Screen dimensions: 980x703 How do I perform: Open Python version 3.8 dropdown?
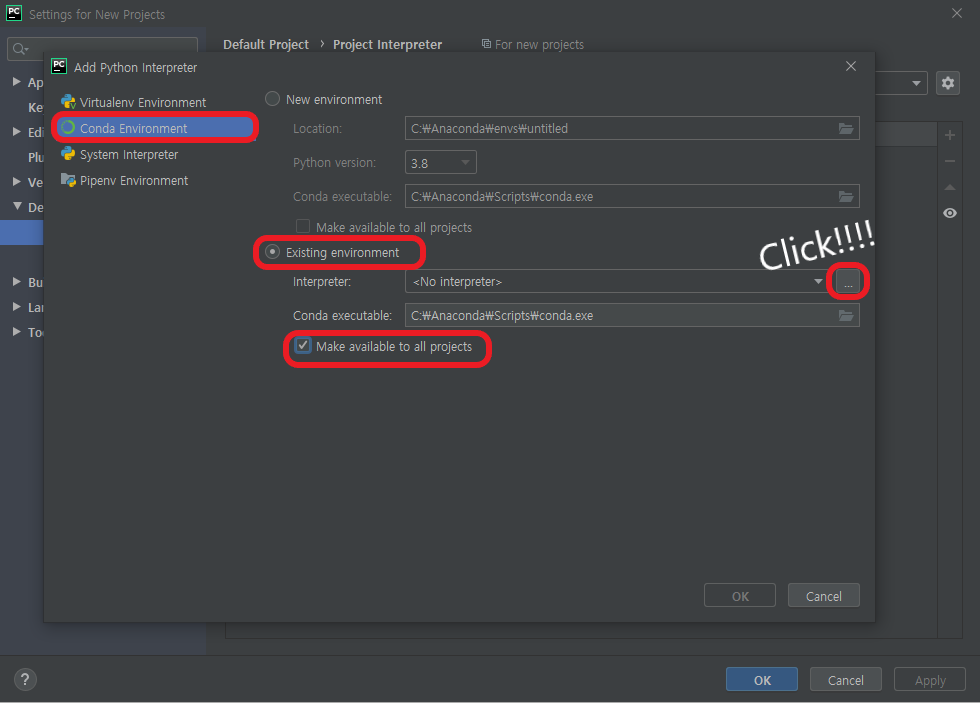441,162
